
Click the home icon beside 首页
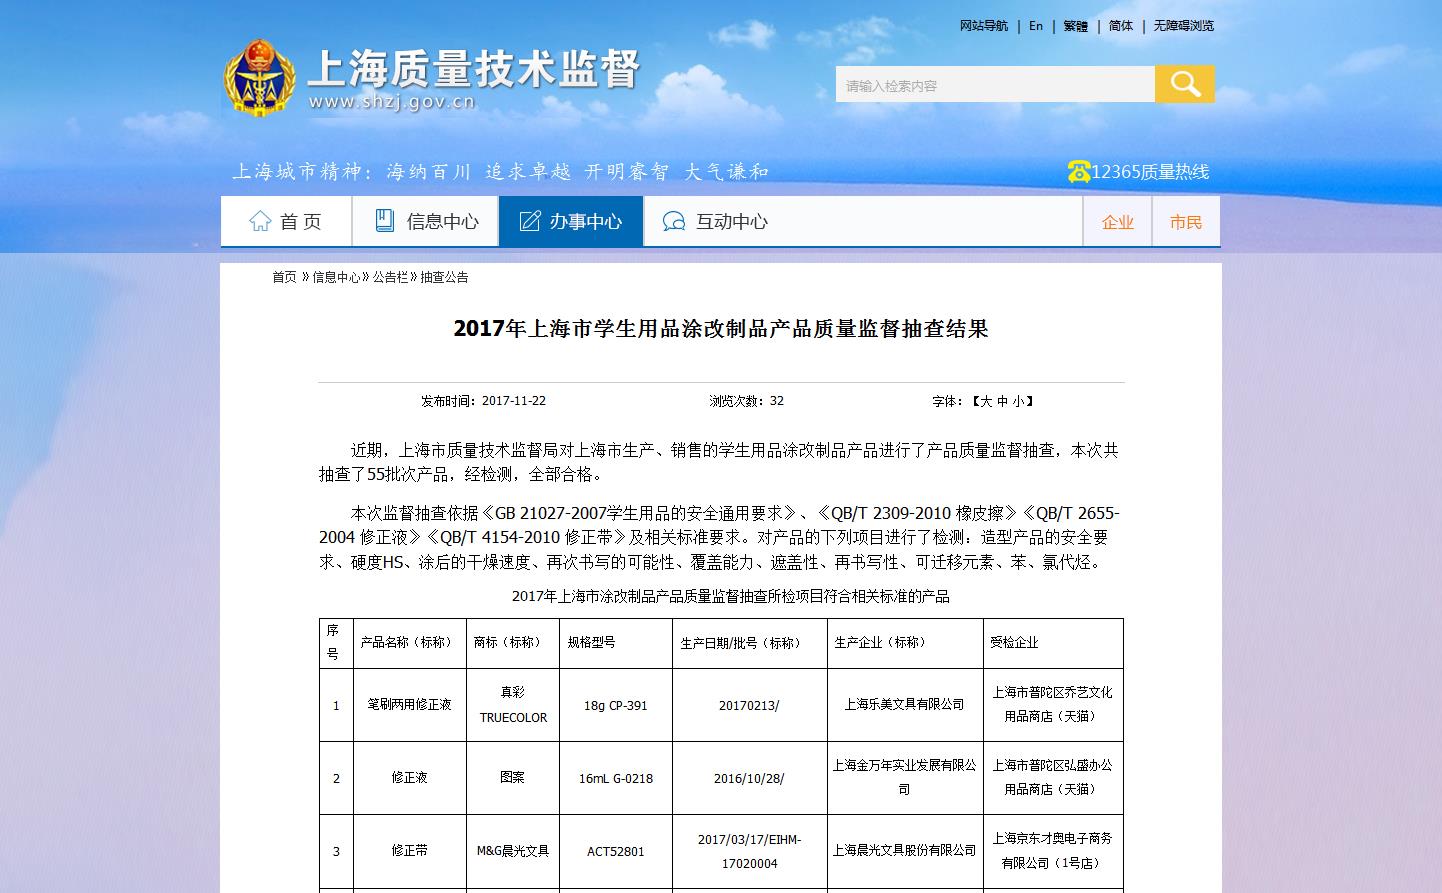point(260,221)
